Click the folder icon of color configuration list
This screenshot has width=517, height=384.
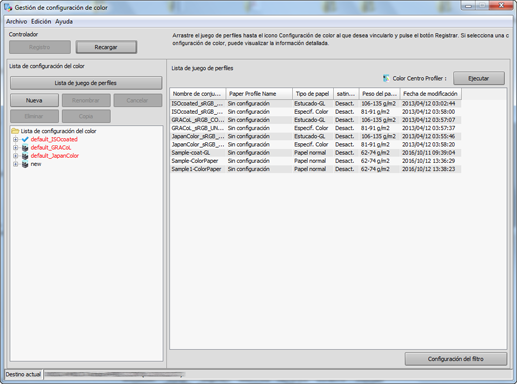[x=15, y=131]
